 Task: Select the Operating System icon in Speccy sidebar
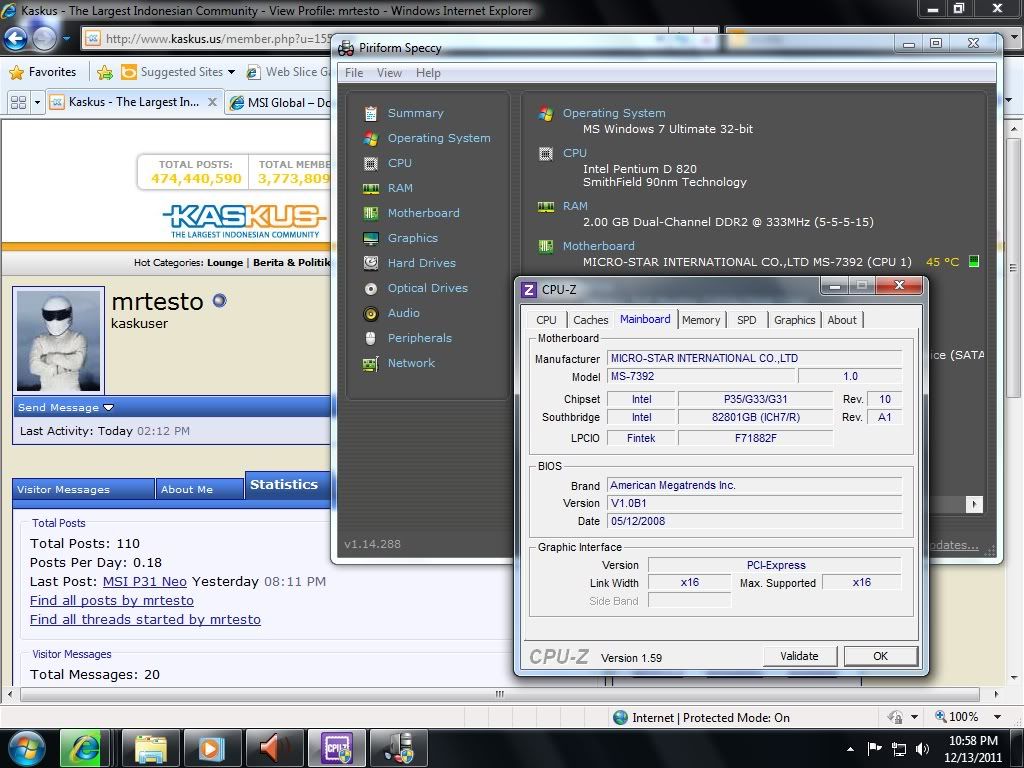click(371, 138)
